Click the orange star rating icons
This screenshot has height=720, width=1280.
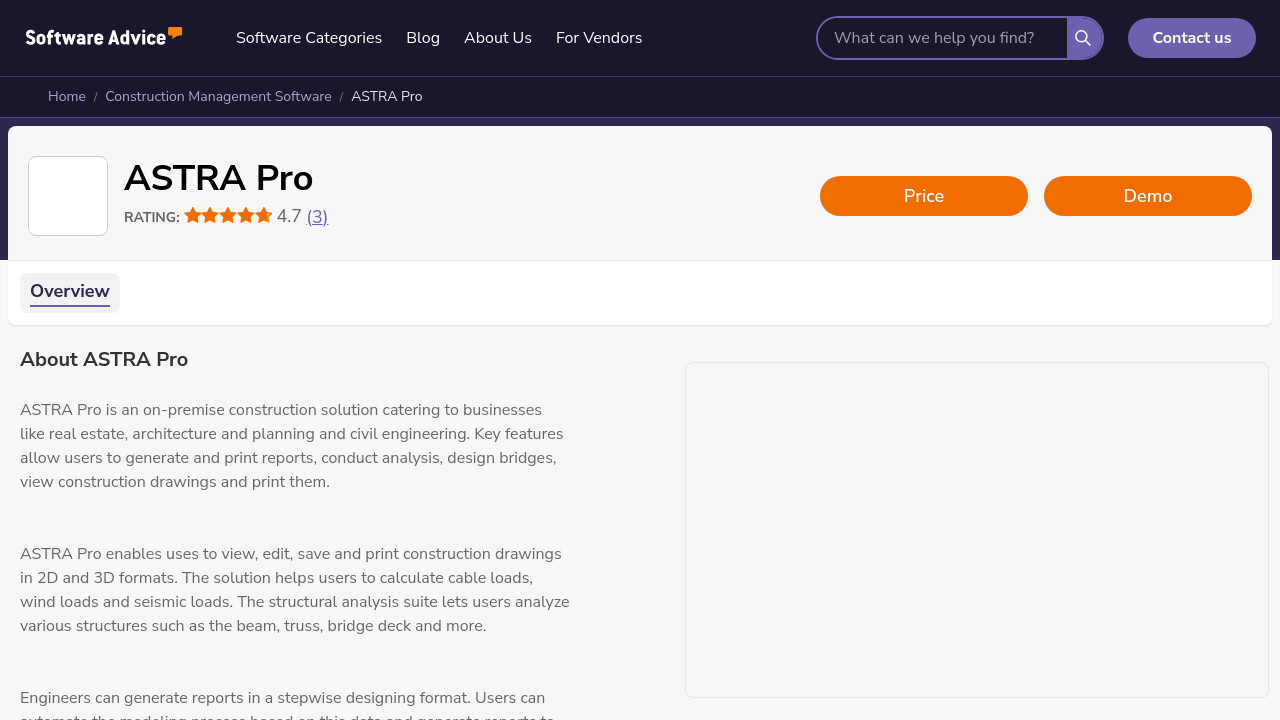coord(228,216)
